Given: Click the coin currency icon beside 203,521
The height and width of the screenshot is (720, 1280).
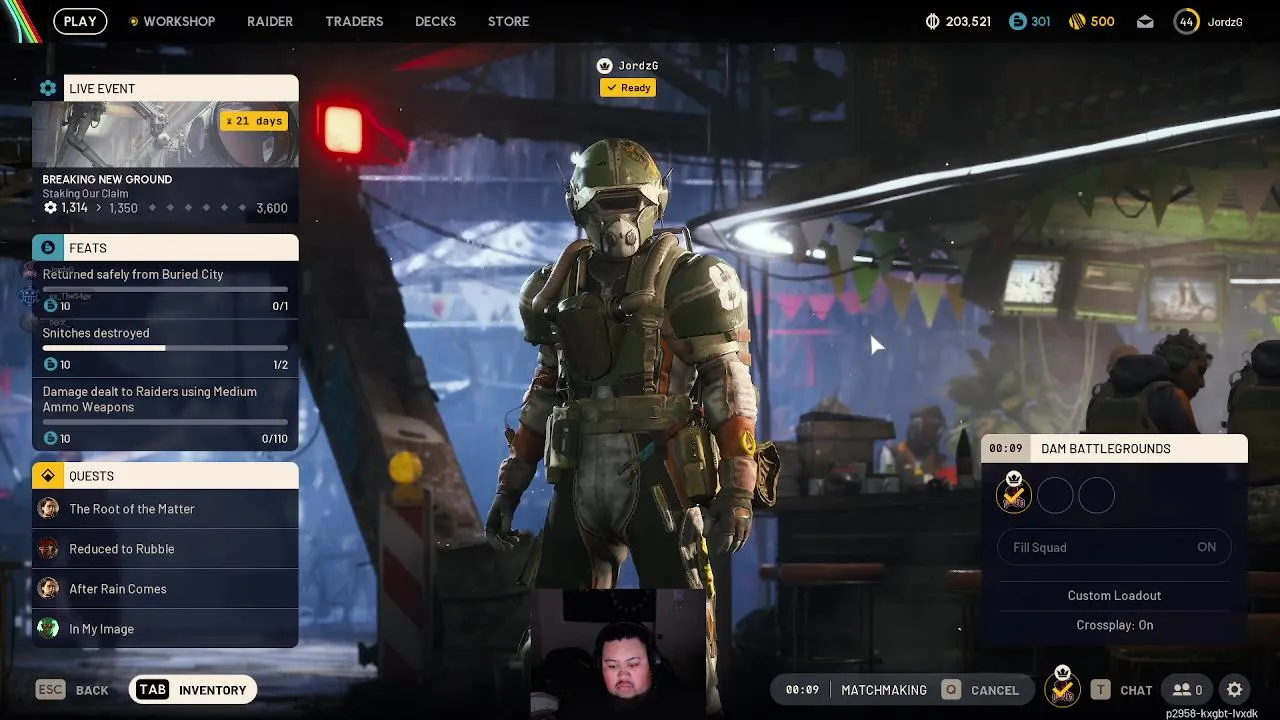Looking at the screenshot, I should coord(932,21).
